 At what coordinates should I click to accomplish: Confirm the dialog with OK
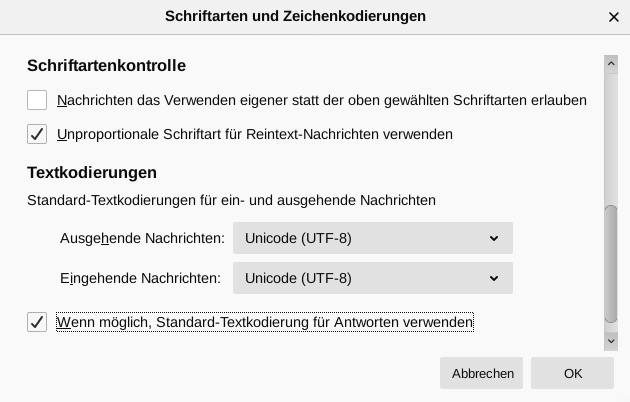(572, 373)
